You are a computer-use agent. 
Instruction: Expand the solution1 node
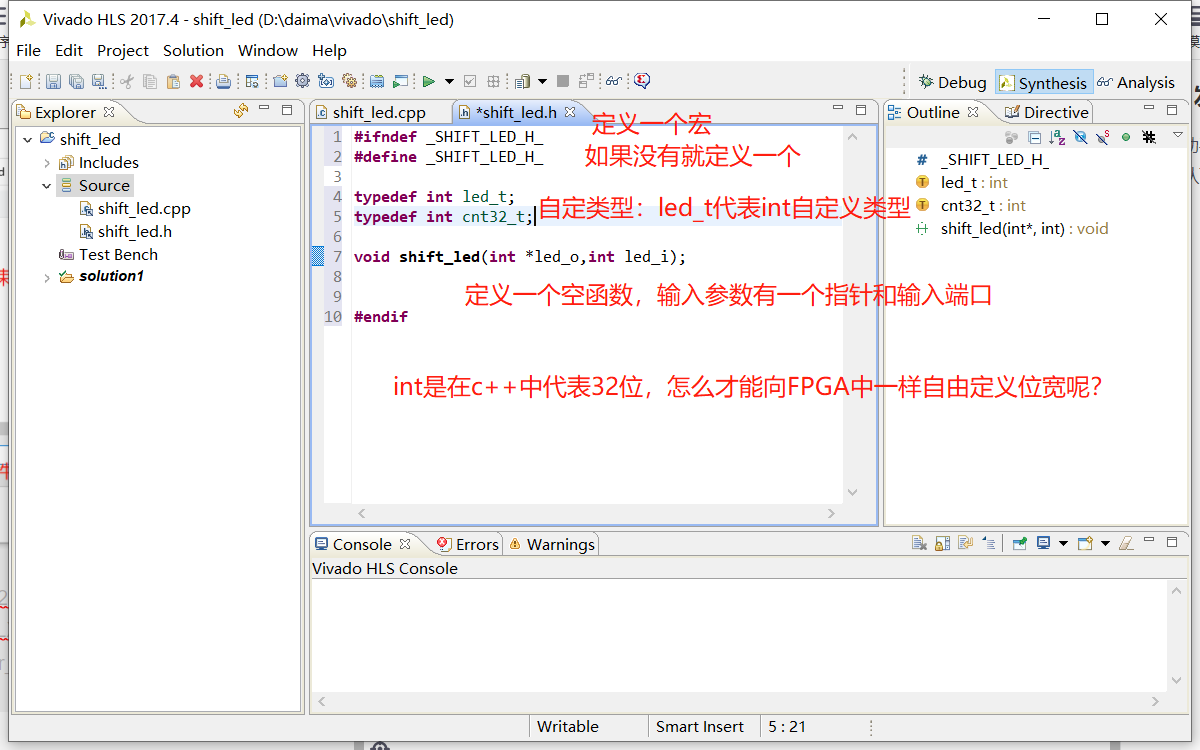click(47, 277)
